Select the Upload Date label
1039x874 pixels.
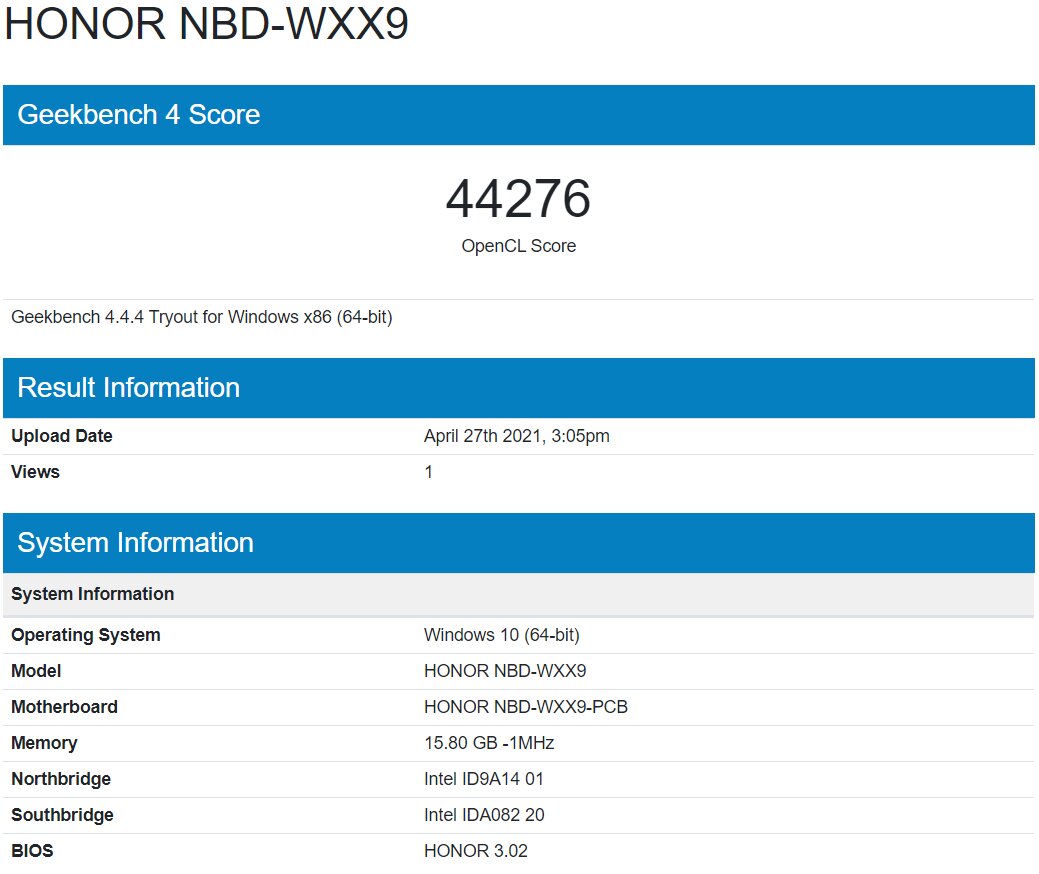[62, 436]
